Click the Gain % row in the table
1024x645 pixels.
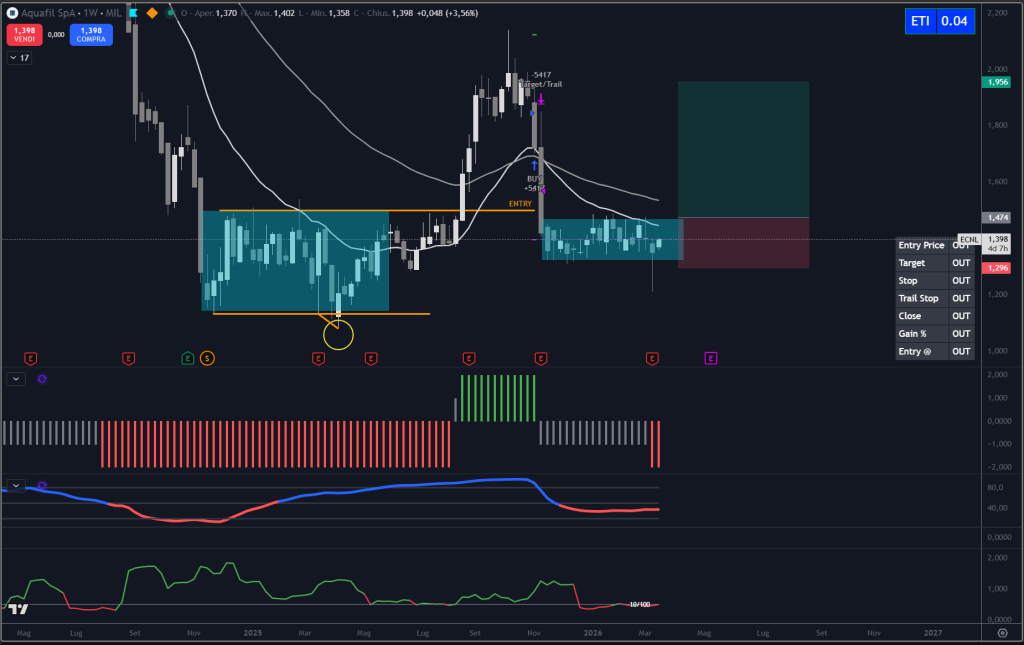click(935, 333)
